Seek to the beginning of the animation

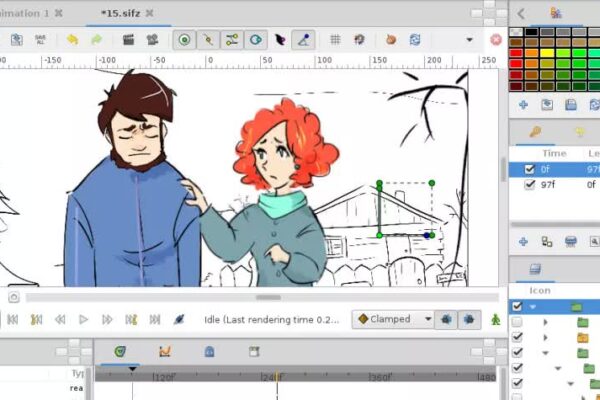[x=13, y=319]
